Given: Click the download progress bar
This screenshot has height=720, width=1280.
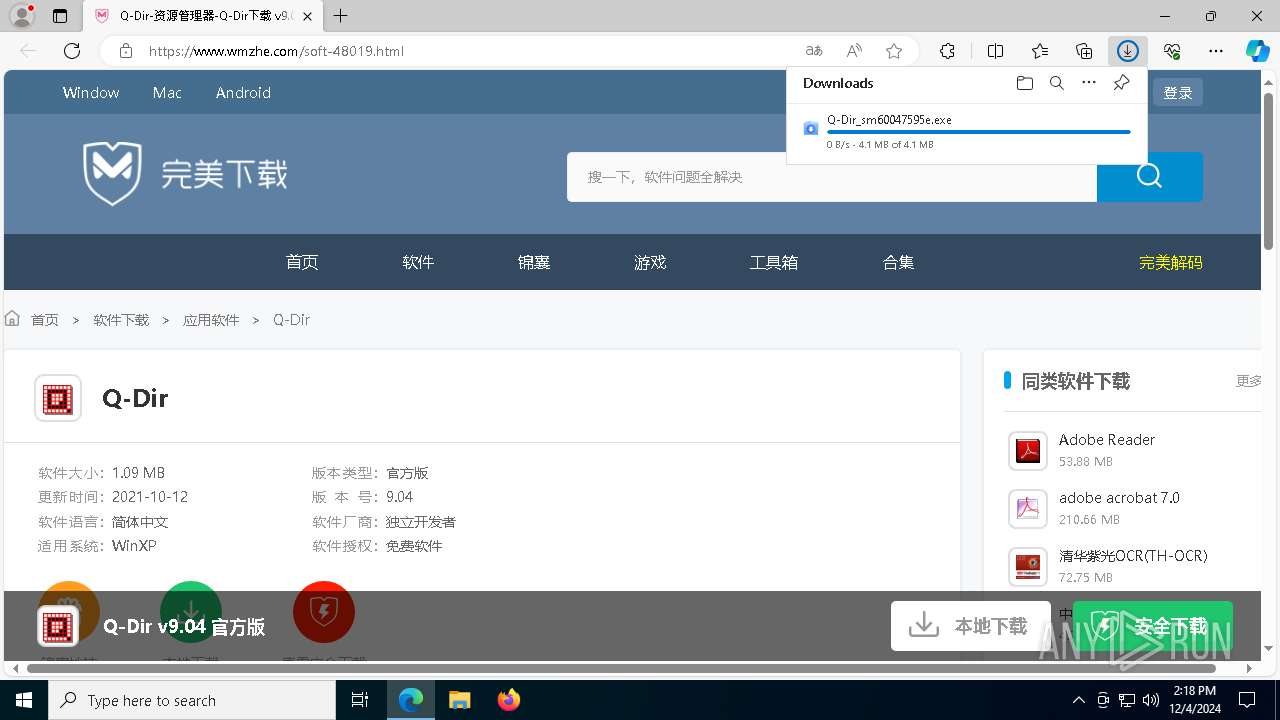Looking at the screenshot, I should [979, 132].
